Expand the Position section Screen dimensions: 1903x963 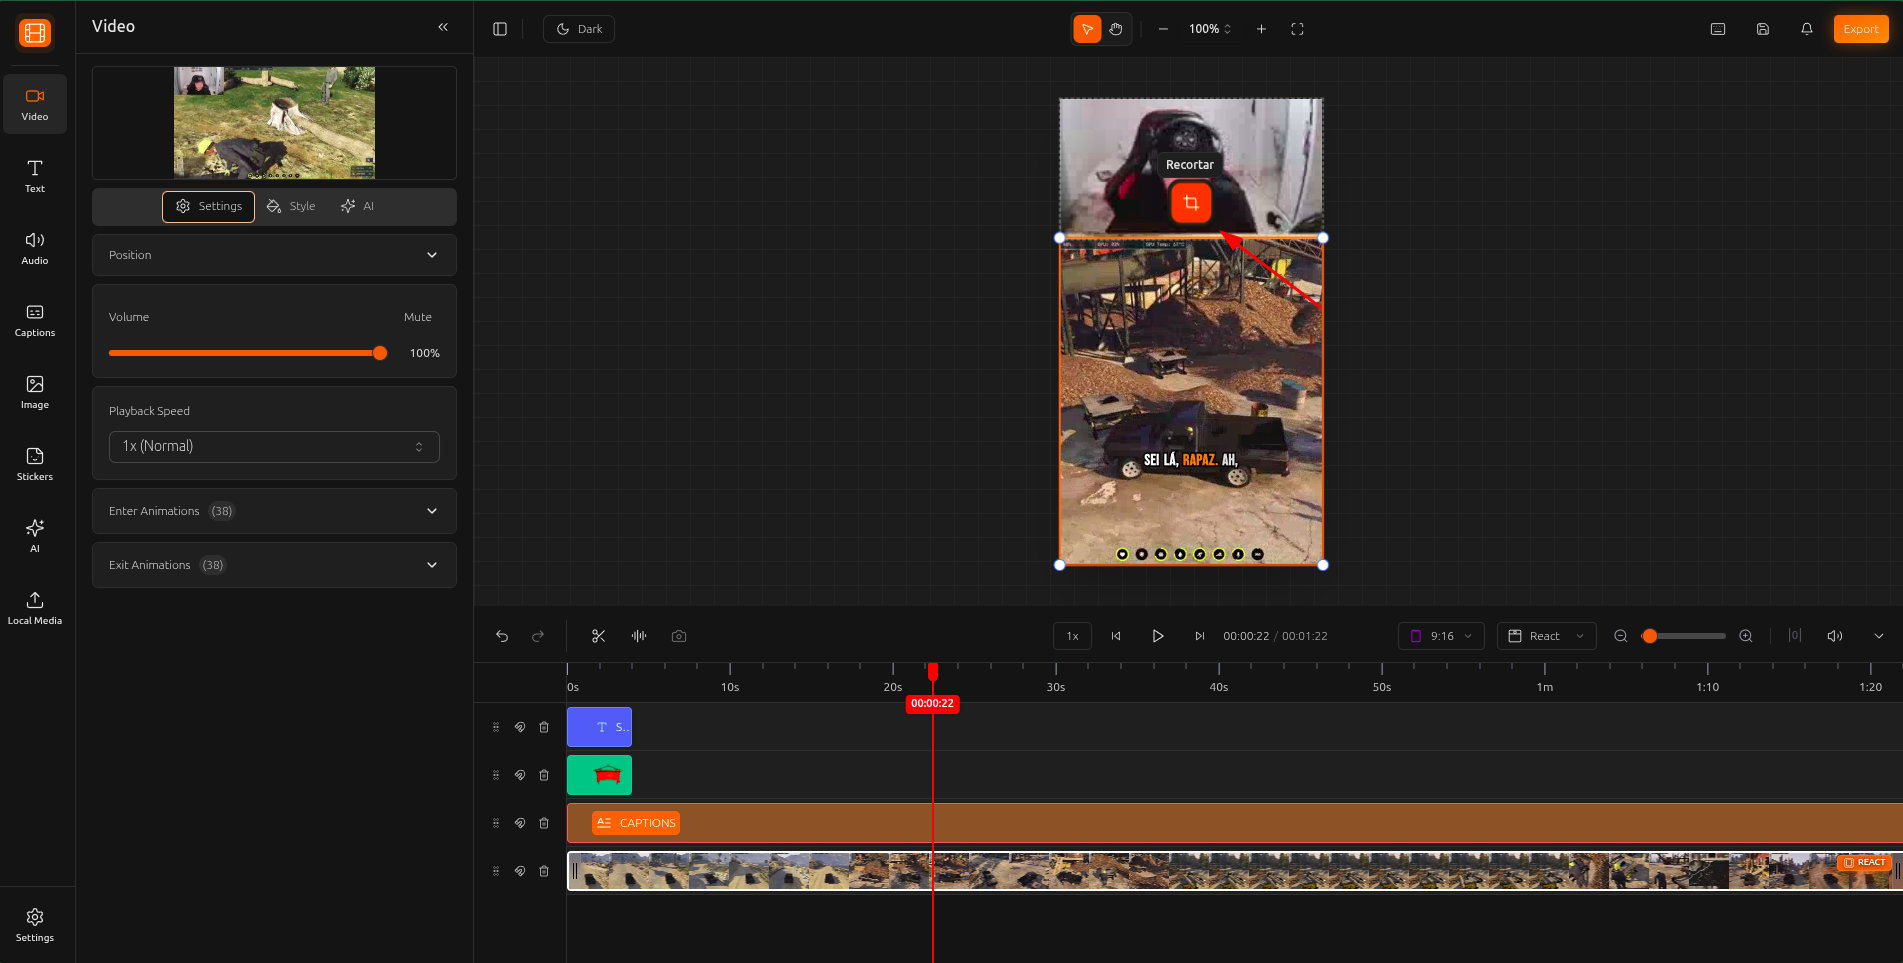coord(274,255)
